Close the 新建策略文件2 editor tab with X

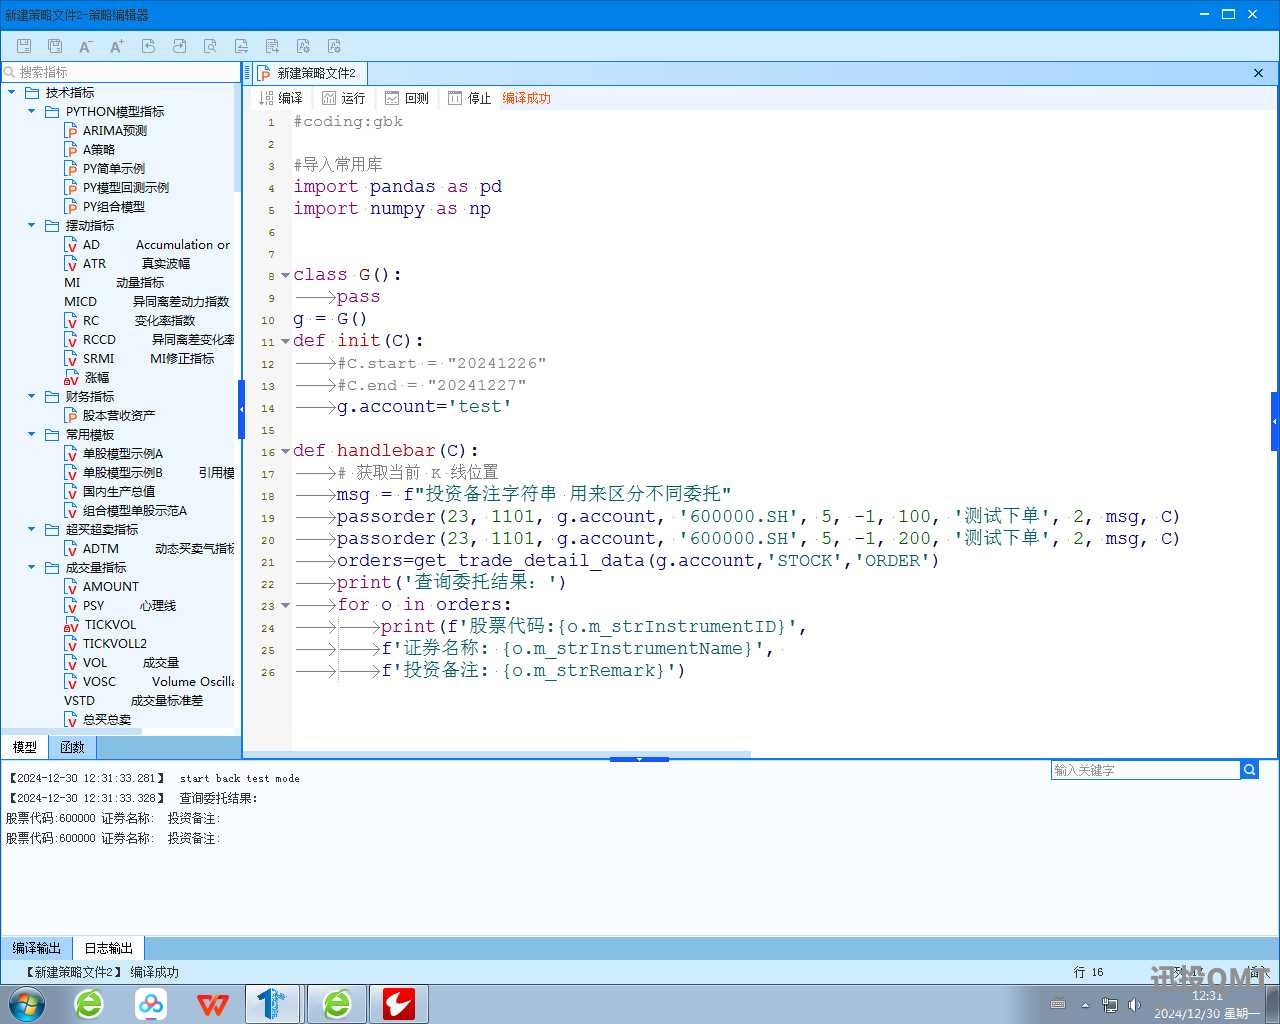coord(1258,73)
